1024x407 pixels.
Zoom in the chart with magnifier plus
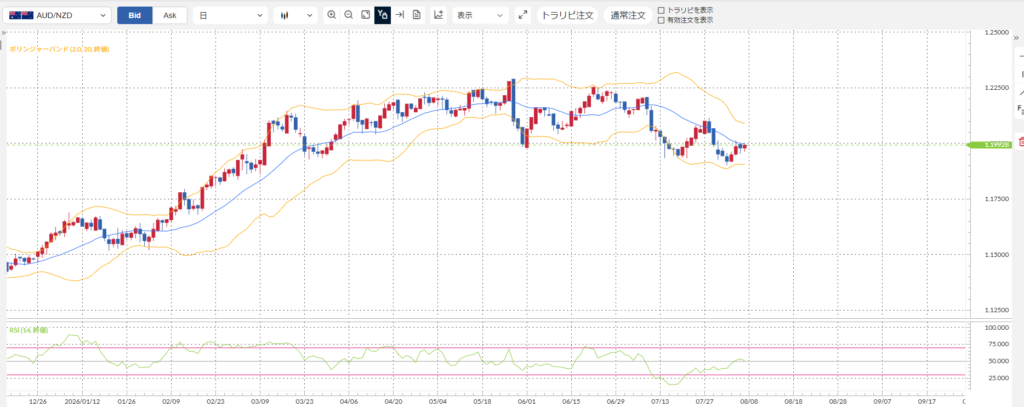click(x=332, y=14)
